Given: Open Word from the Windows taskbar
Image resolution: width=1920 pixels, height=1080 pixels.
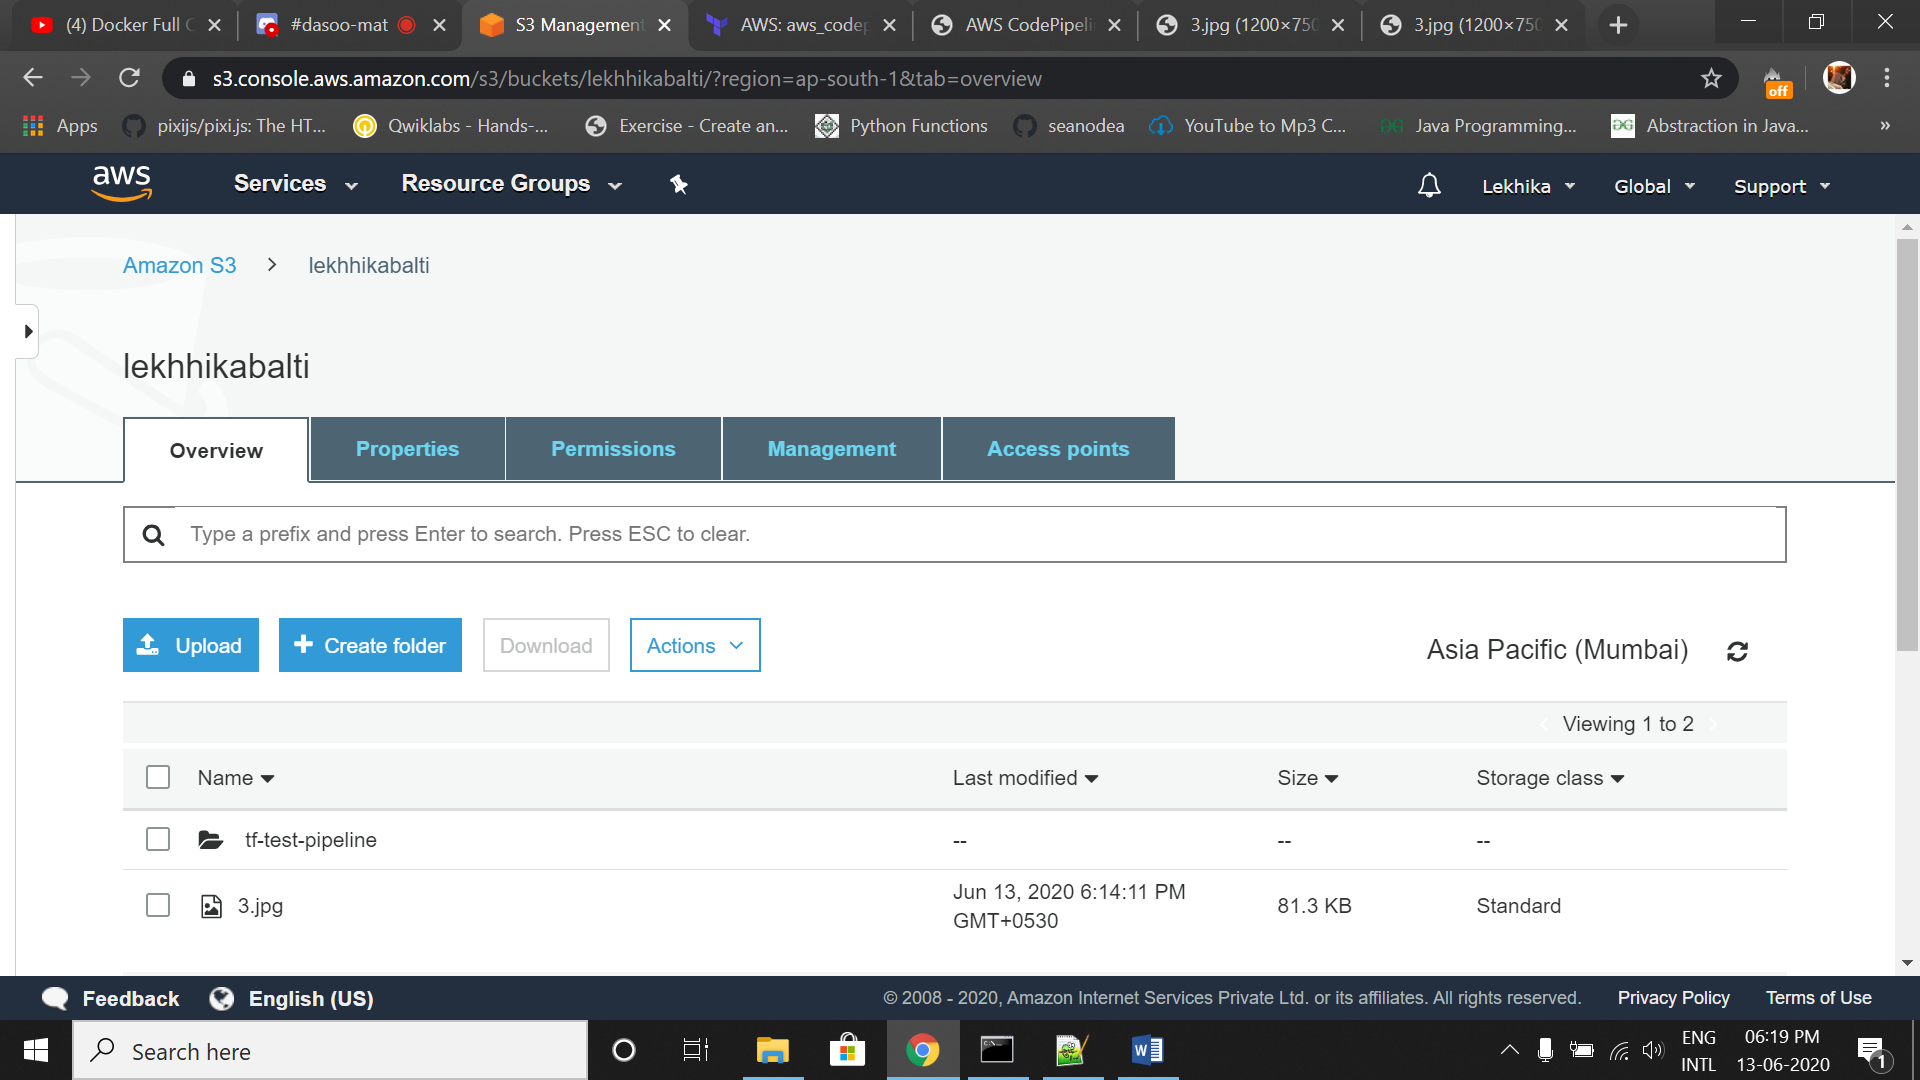Looking at the screenshot, I should tap(1147, 1050).
